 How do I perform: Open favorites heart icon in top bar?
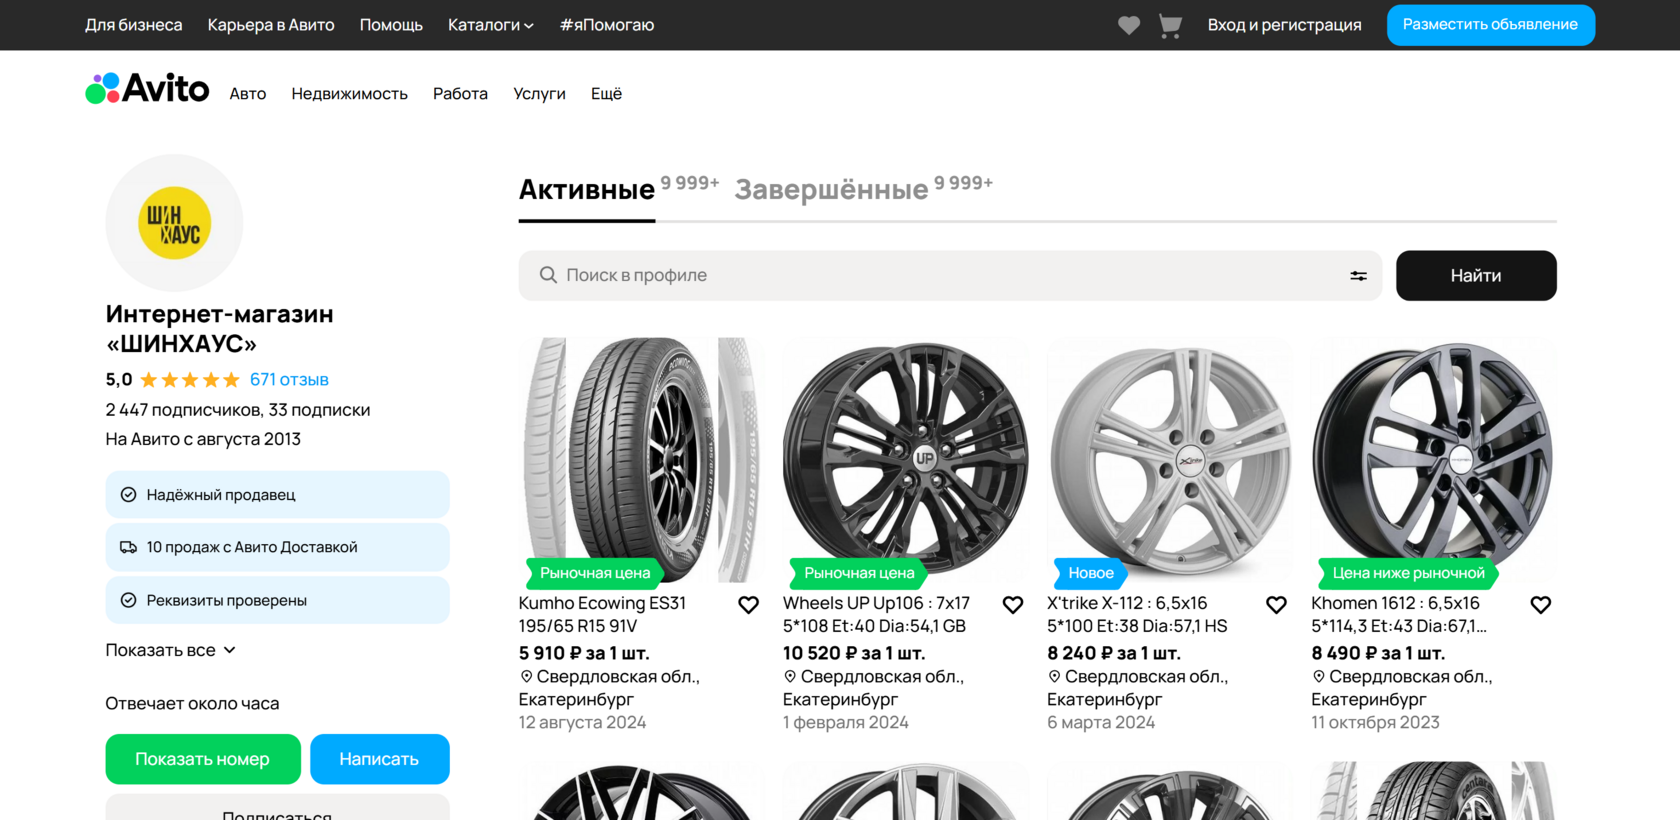click(1128, 25)
